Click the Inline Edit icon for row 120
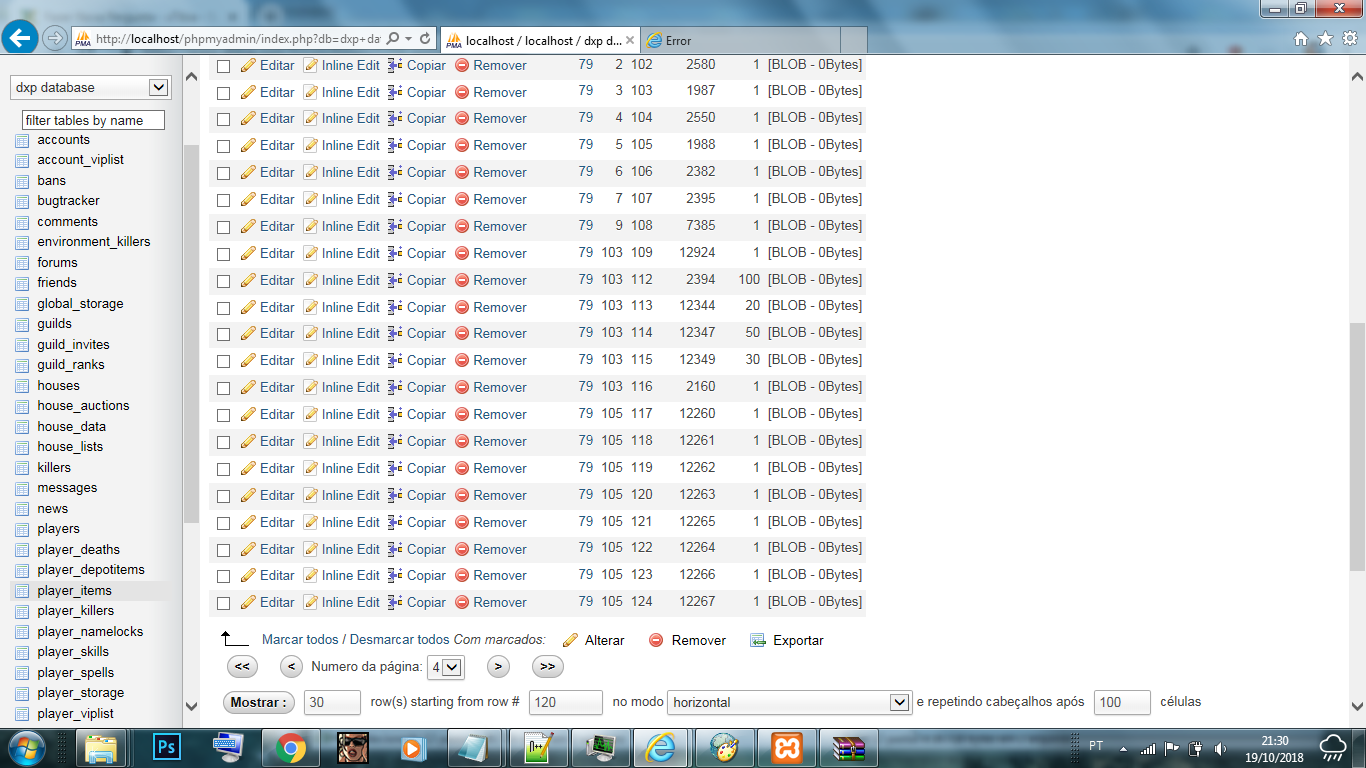1366x768 pixels. click(x=311, y=495)
